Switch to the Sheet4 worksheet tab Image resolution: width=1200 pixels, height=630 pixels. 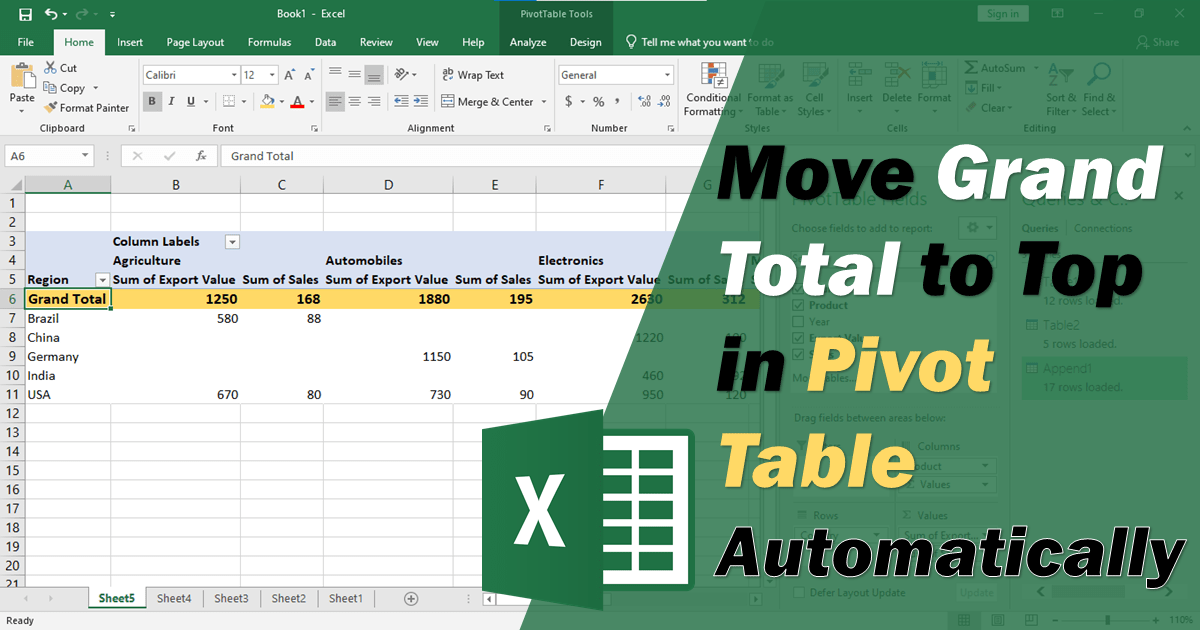click(x=174, y=597)
